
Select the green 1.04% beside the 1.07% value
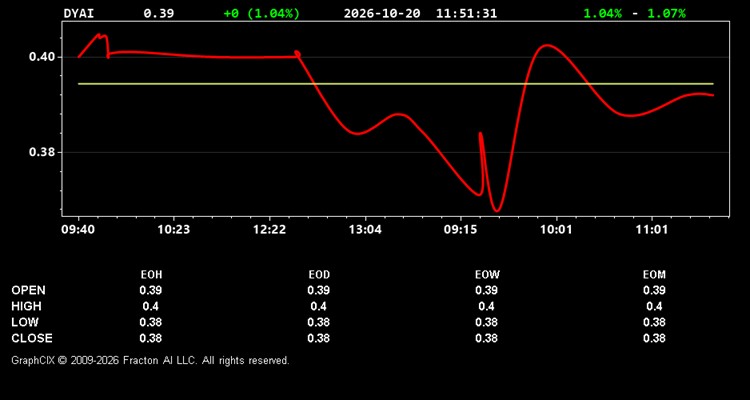pos(603,13)
